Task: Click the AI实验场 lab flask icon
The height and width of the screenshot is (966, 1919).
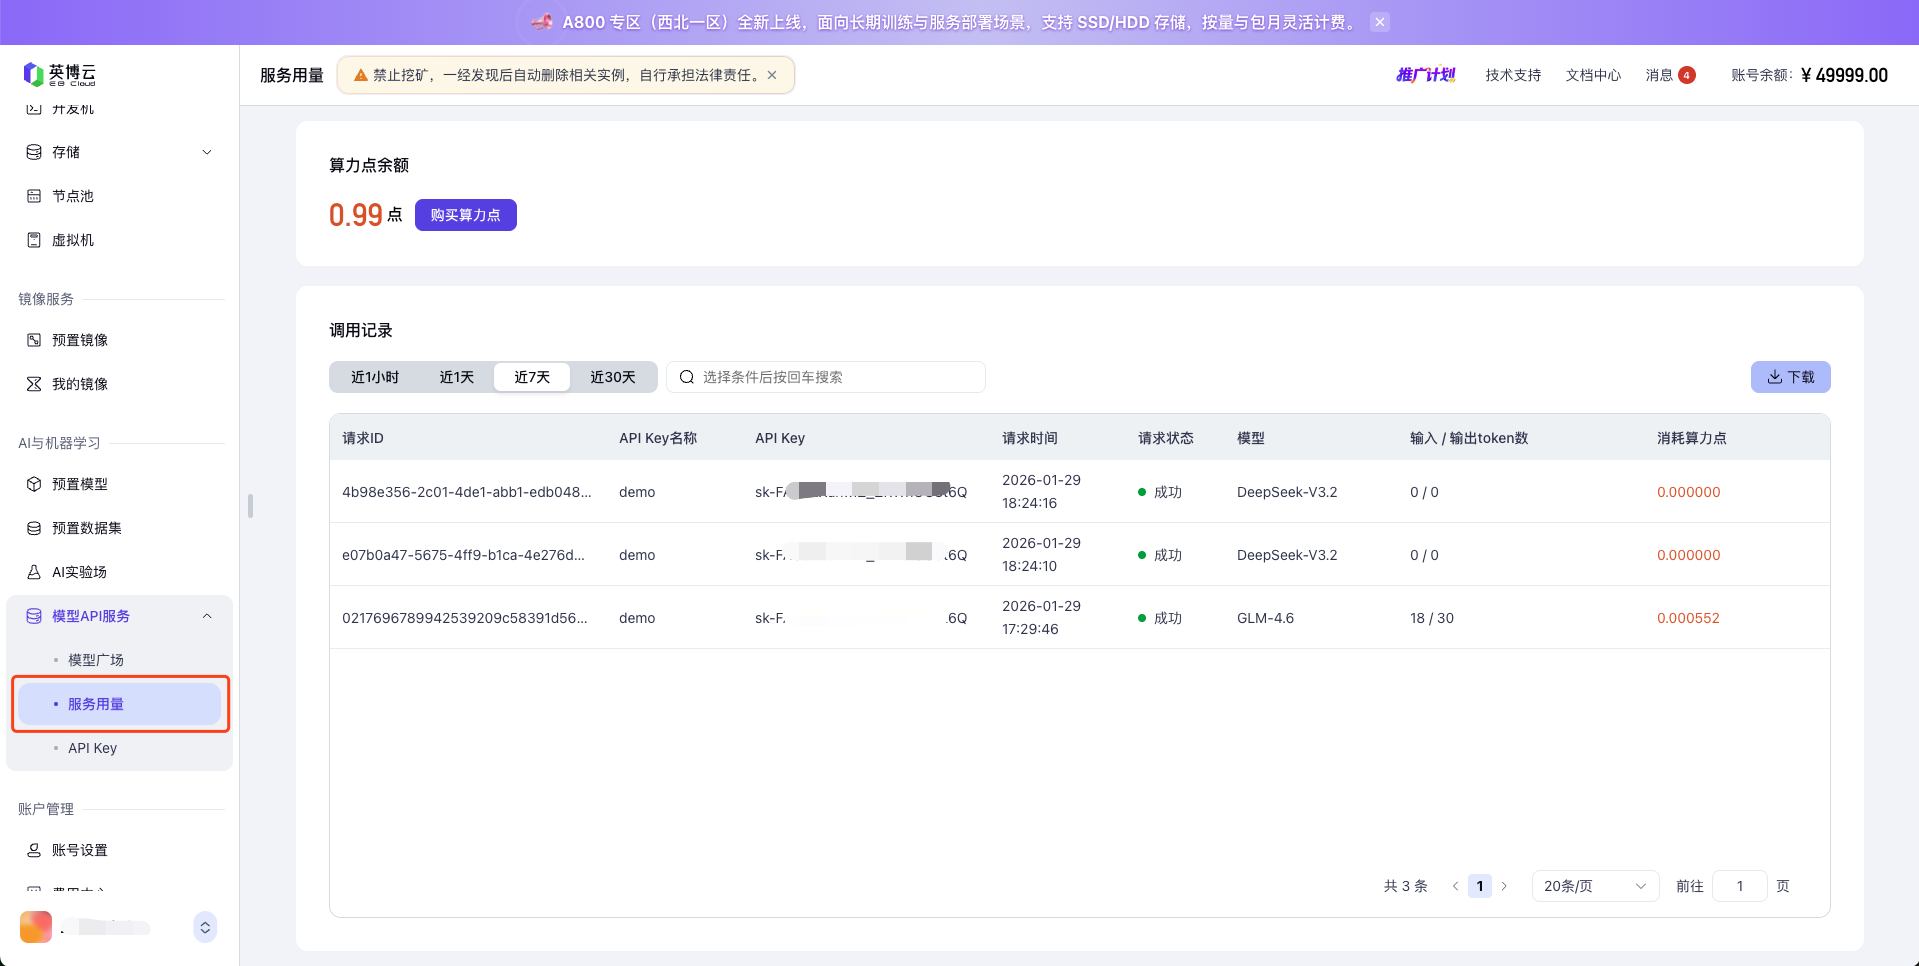Action: tap(34, 572)
